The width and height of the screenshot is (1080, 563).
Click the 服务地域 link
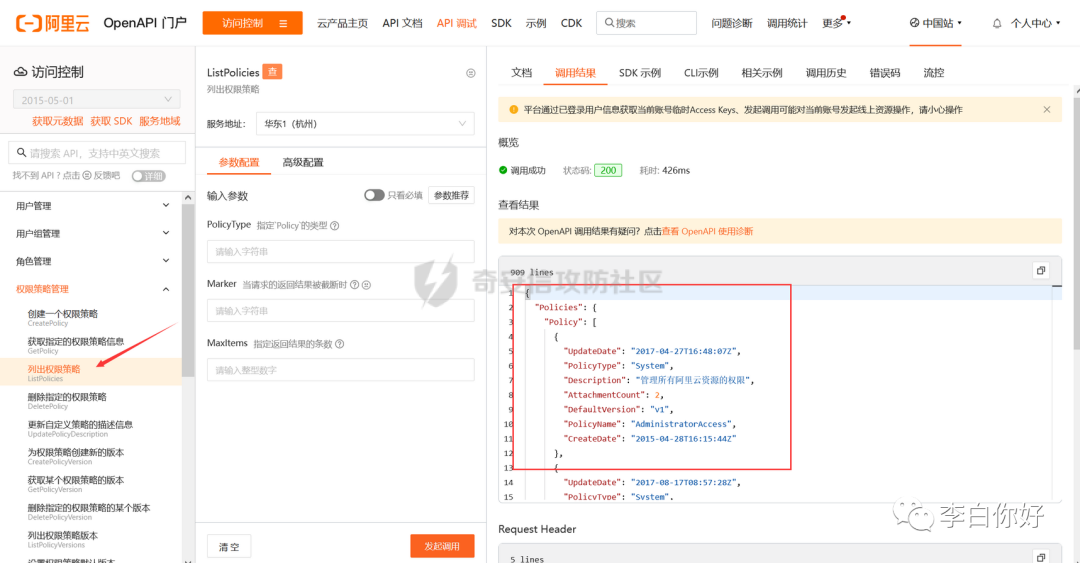(x=160, y=121)
